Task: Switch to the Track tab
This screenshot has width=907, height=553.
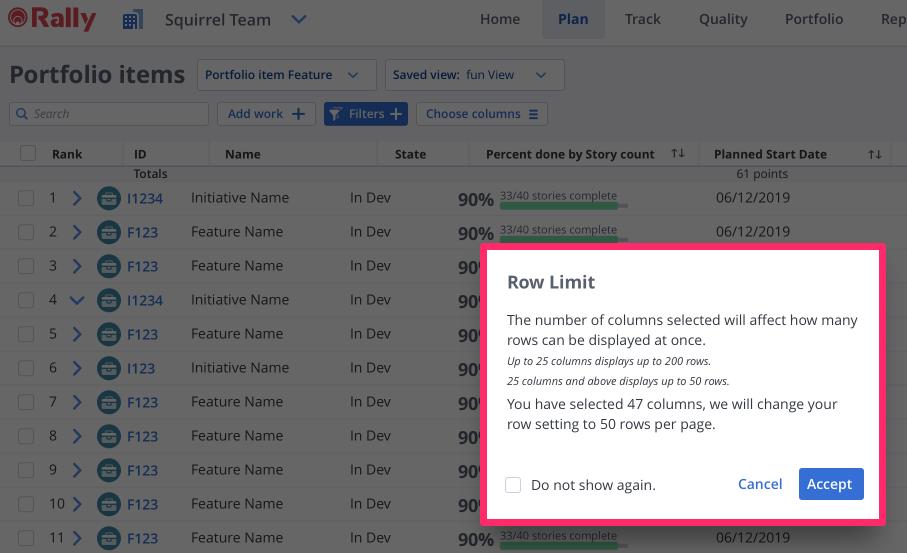Action: coord(642,19)
